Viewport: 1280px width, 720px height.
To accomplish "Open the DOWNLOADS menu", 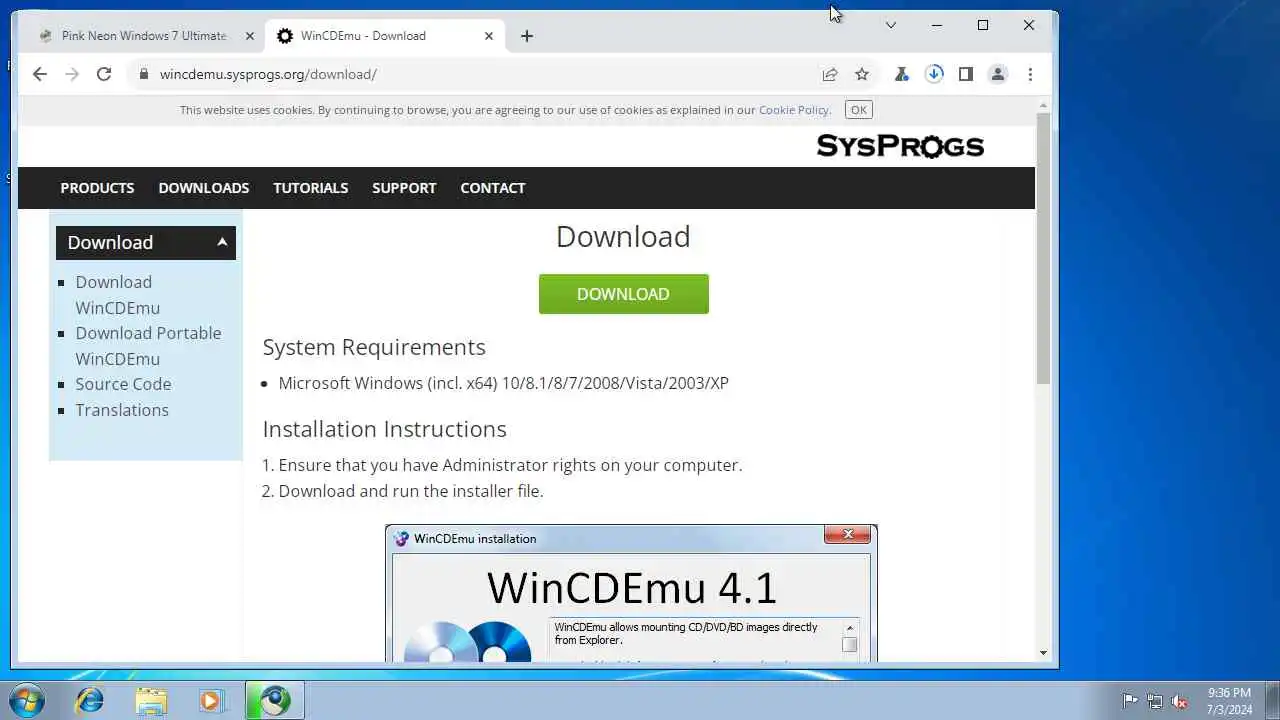I will (x=204, y=188).
